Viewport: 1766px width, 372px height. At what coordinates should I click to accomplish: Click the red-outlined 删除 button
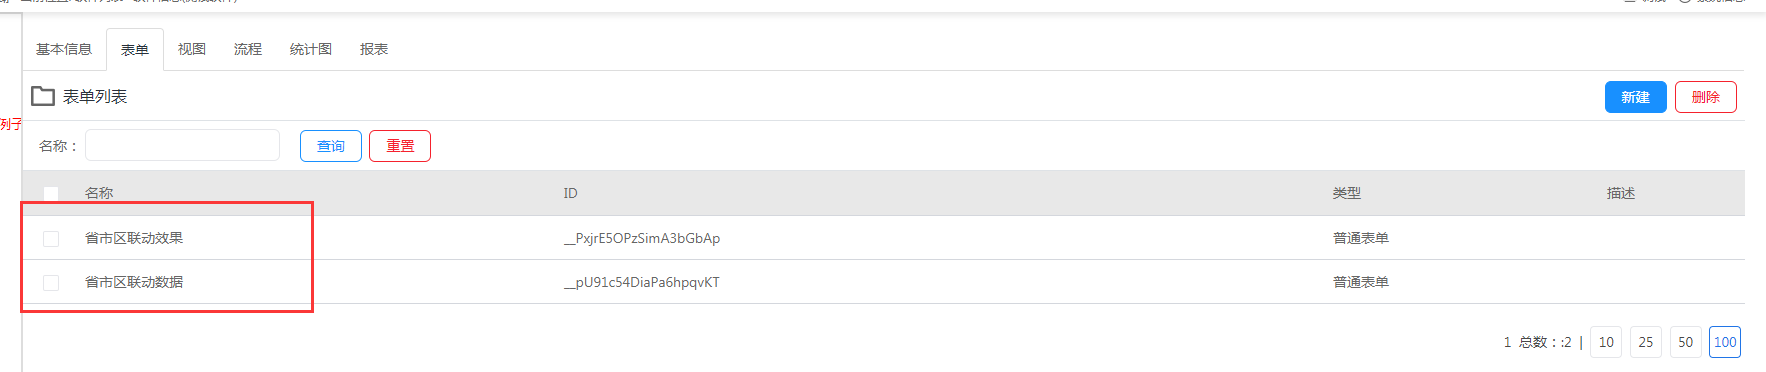pyautogui.click(x=1706, y=97)
